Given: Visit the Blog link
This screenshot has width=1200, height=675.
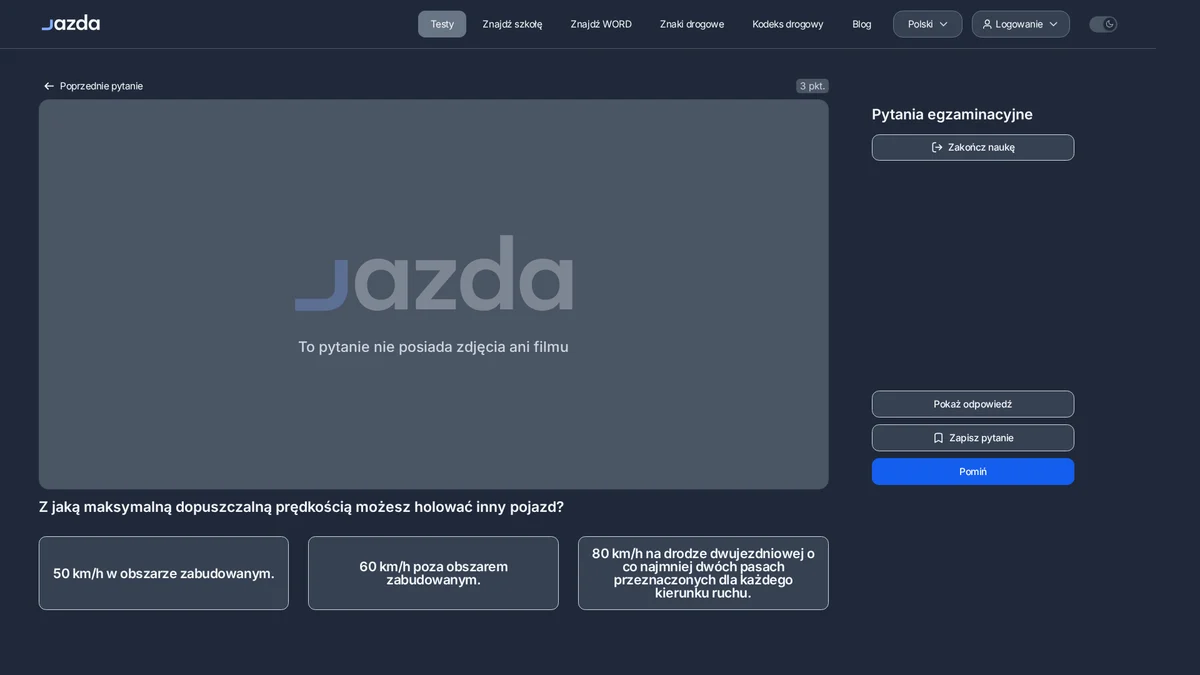Looking at the screenshot, I should pos(862,24).
